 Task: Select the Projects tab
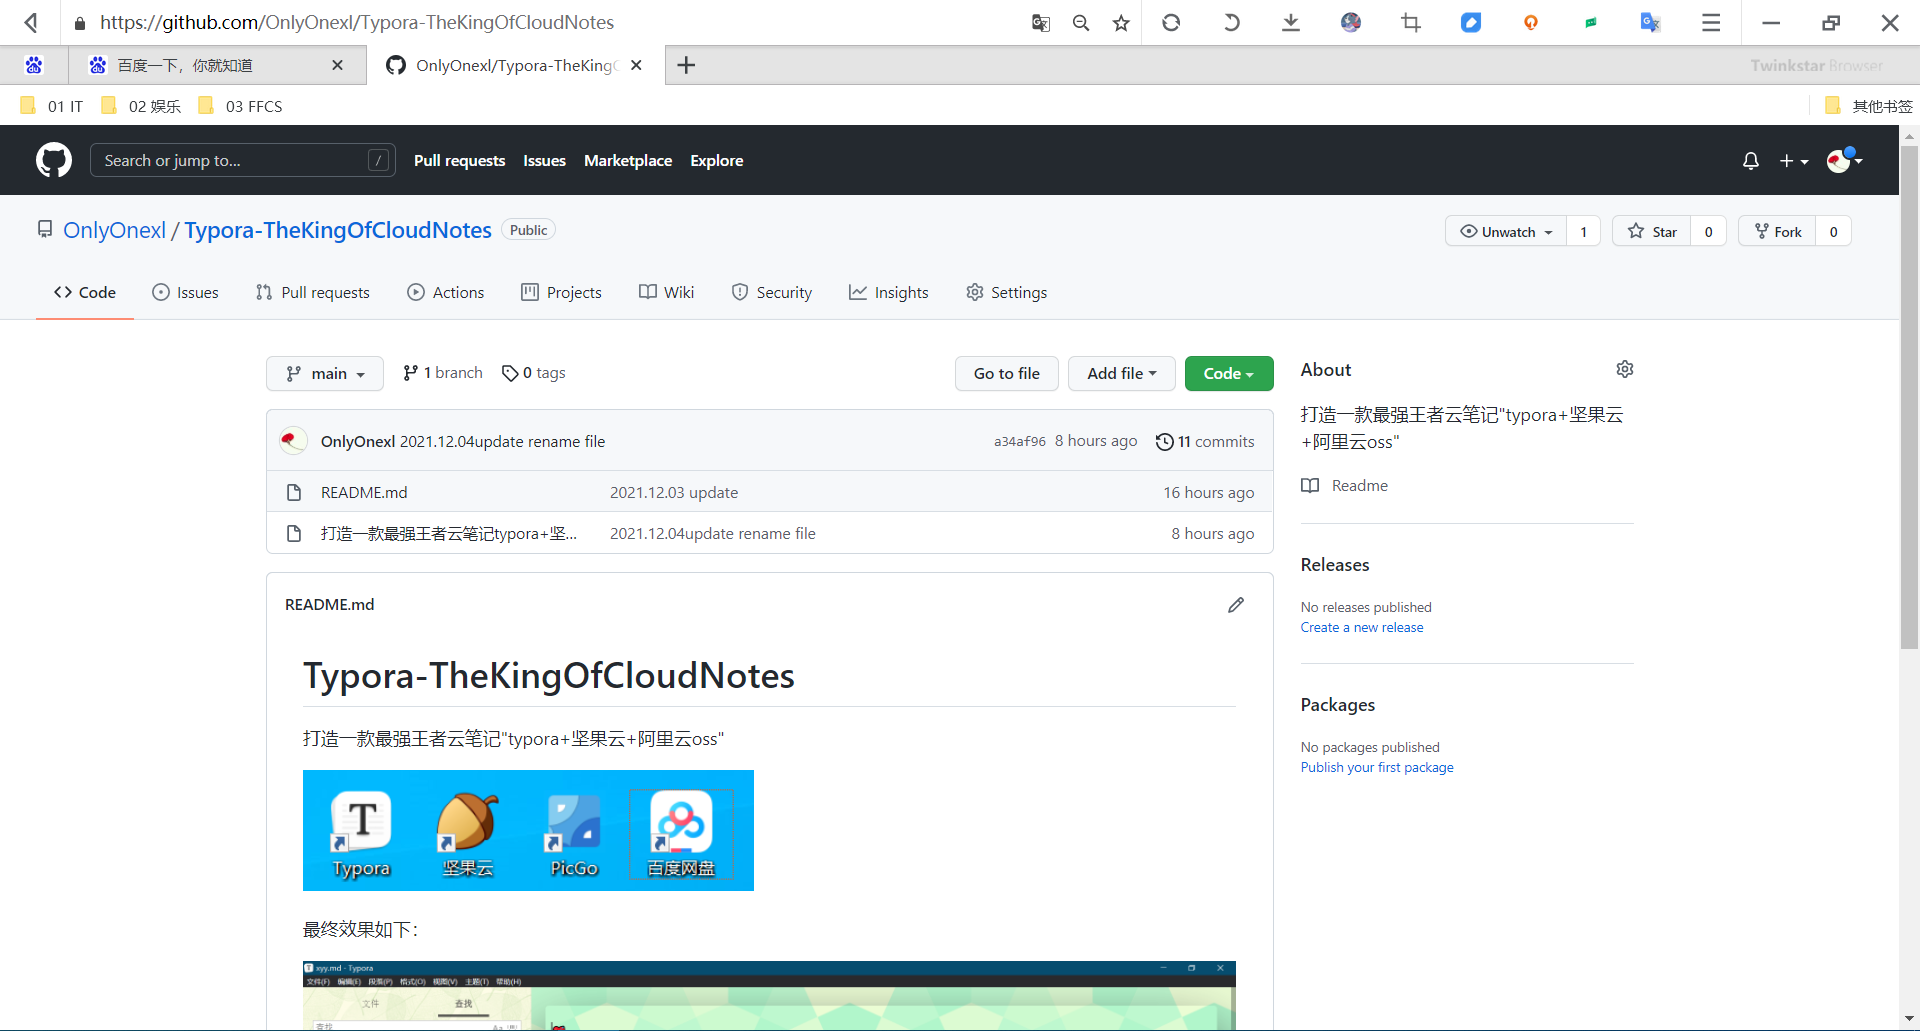coord(561,292)
